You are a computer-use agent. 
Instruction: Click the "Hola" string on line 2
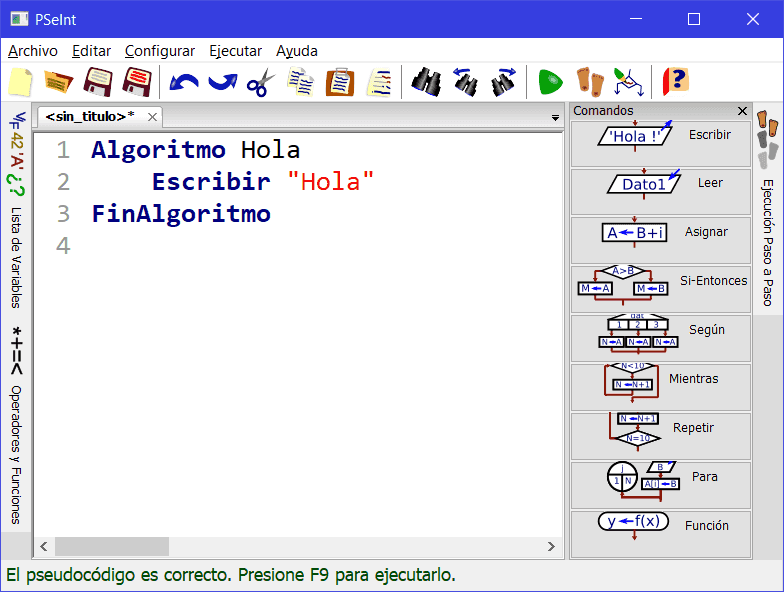click(x=330, y=182)
